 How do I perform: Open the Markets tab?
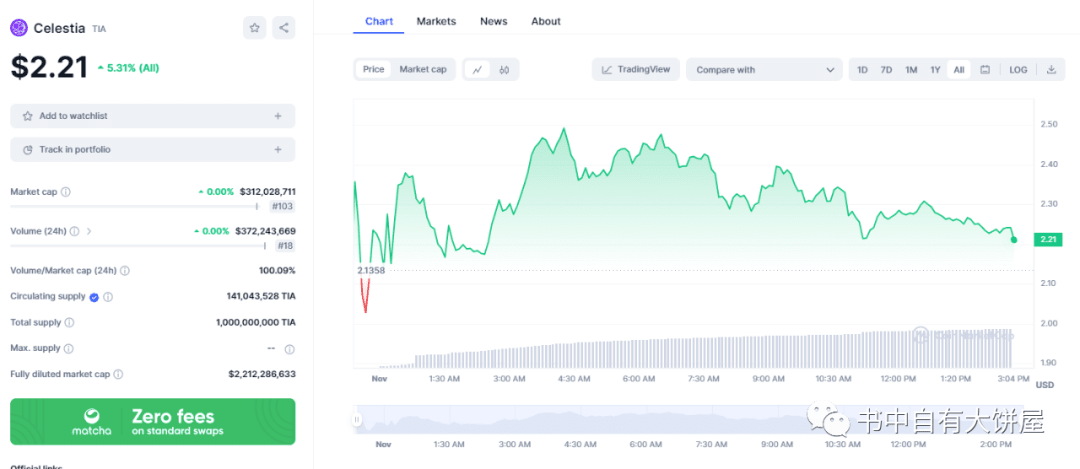pyautogui.click(x=436, y=21)
